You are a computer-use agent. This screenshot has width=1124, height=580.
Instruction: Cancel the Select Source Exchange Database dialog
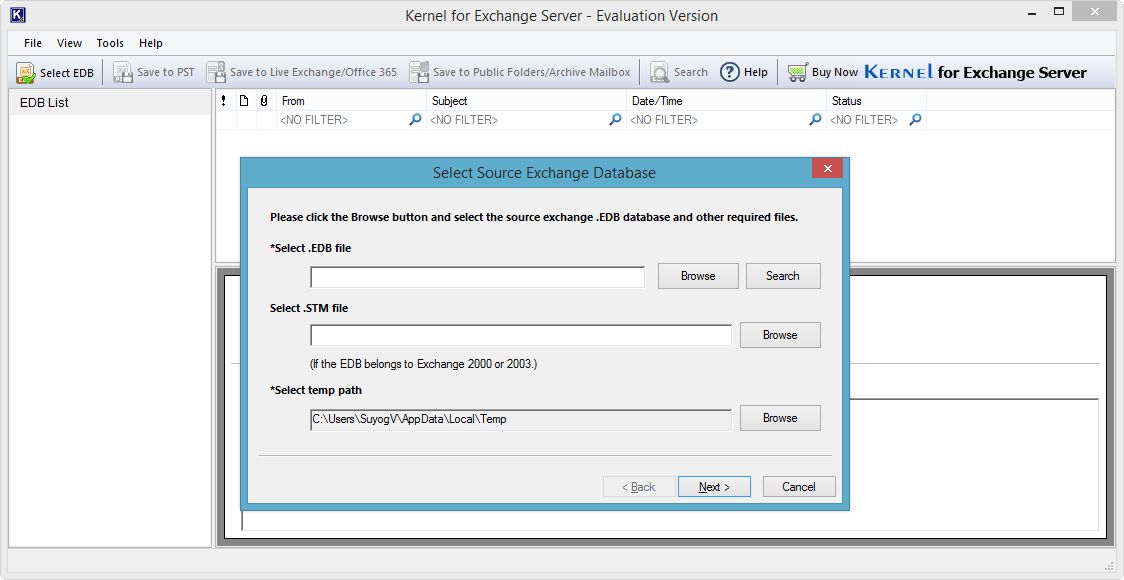[x=799, y=487]
